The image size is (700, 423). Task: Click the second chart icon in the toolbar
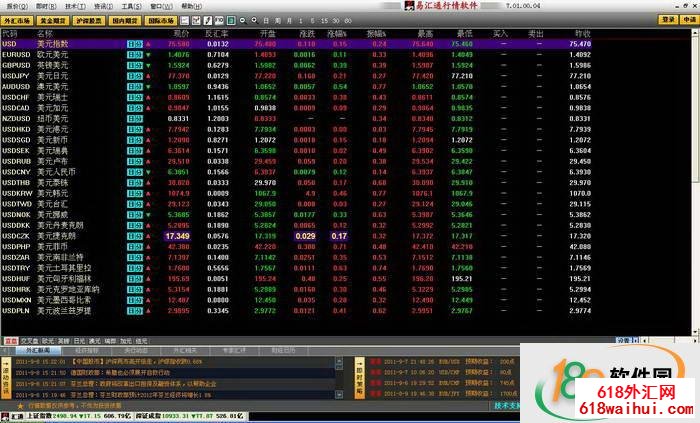pyautogui.click(x=196, y=21)
